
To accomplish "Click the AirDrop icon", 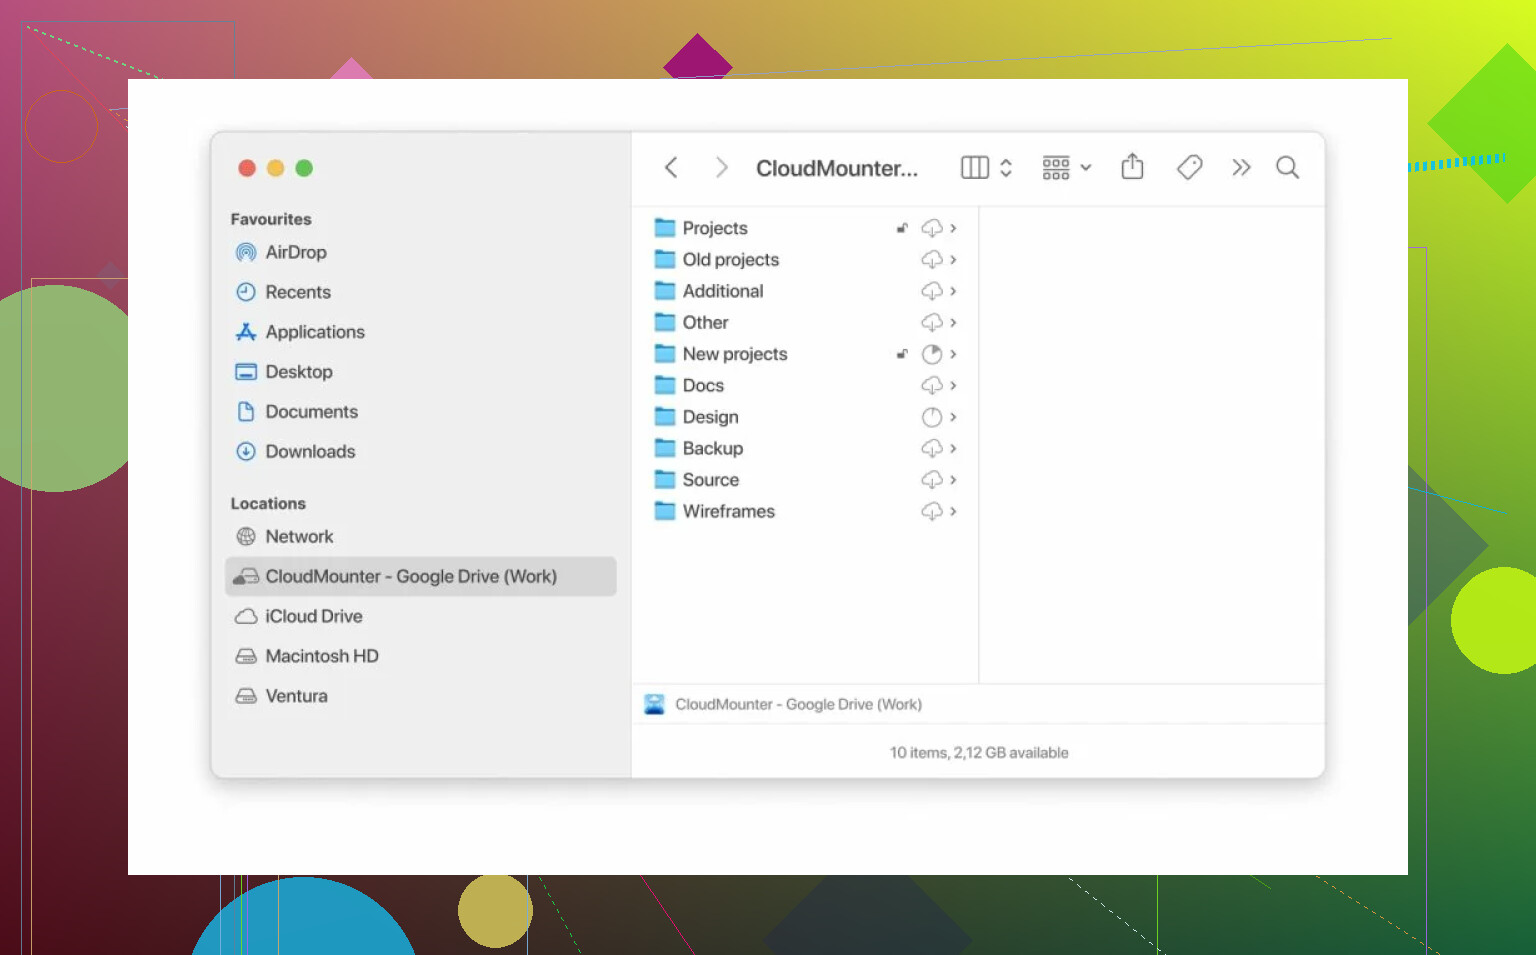I will click(246, 252).
